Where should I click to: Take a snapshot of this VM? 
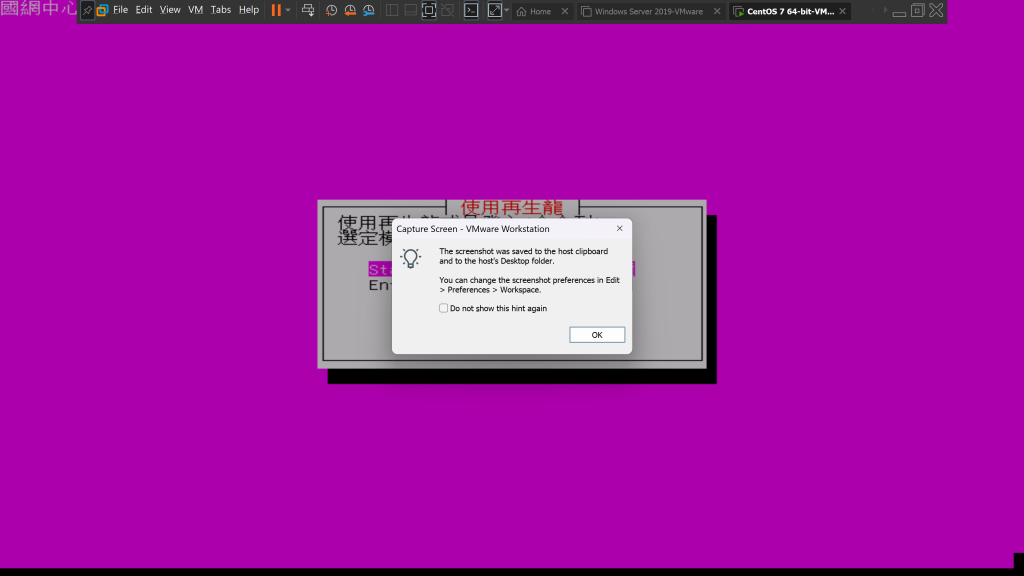click(332, 10)
